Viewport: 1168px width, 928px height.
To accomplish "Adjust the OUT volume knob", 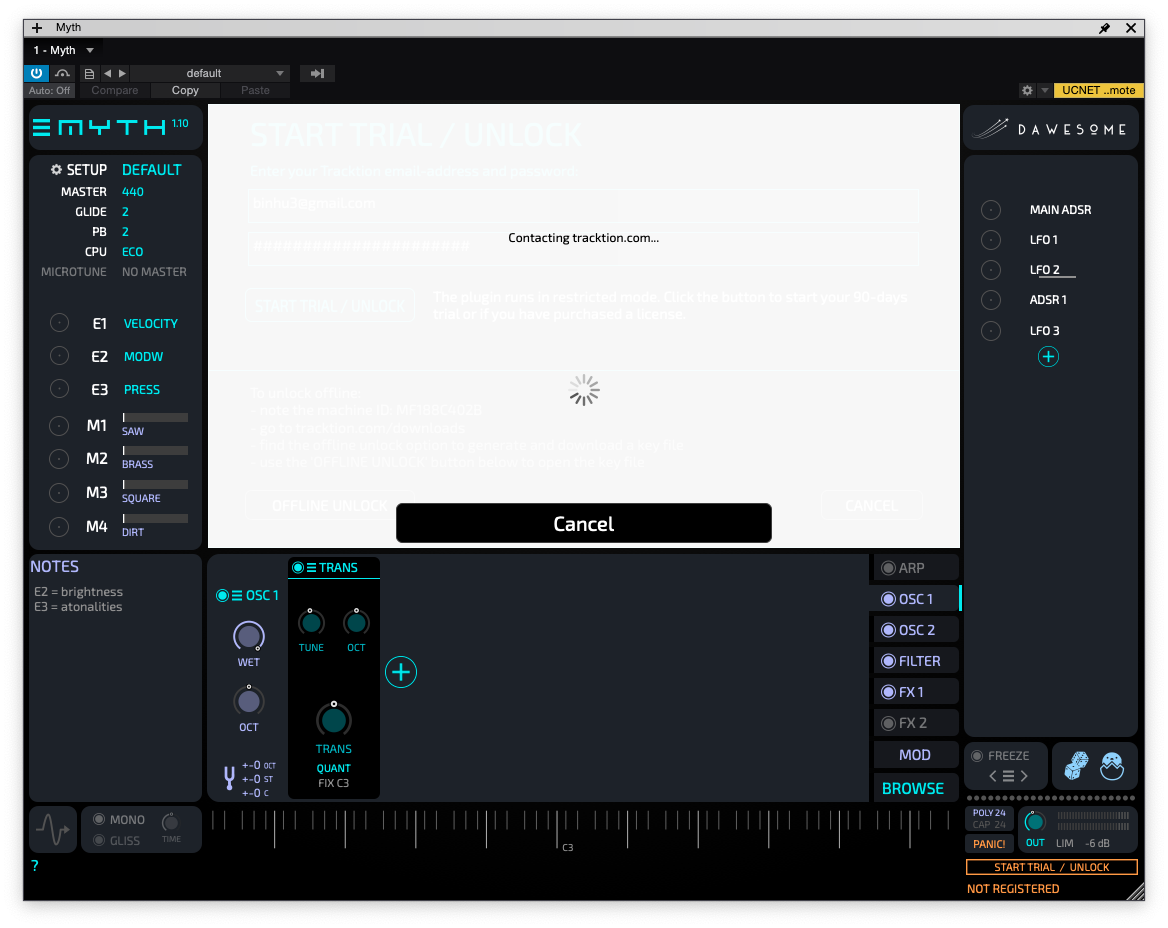I will point(1035,821).
